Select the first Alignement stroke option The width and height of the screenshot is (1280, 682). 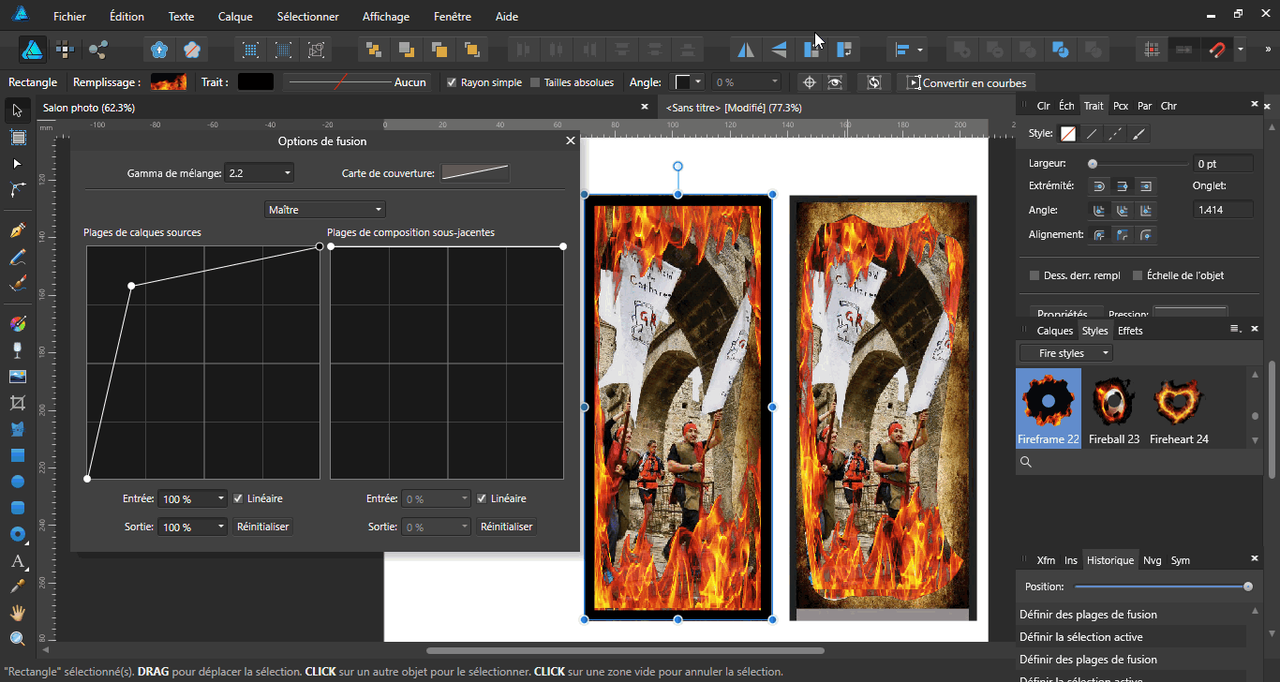pyautogui.click(x=1100, y=234)
